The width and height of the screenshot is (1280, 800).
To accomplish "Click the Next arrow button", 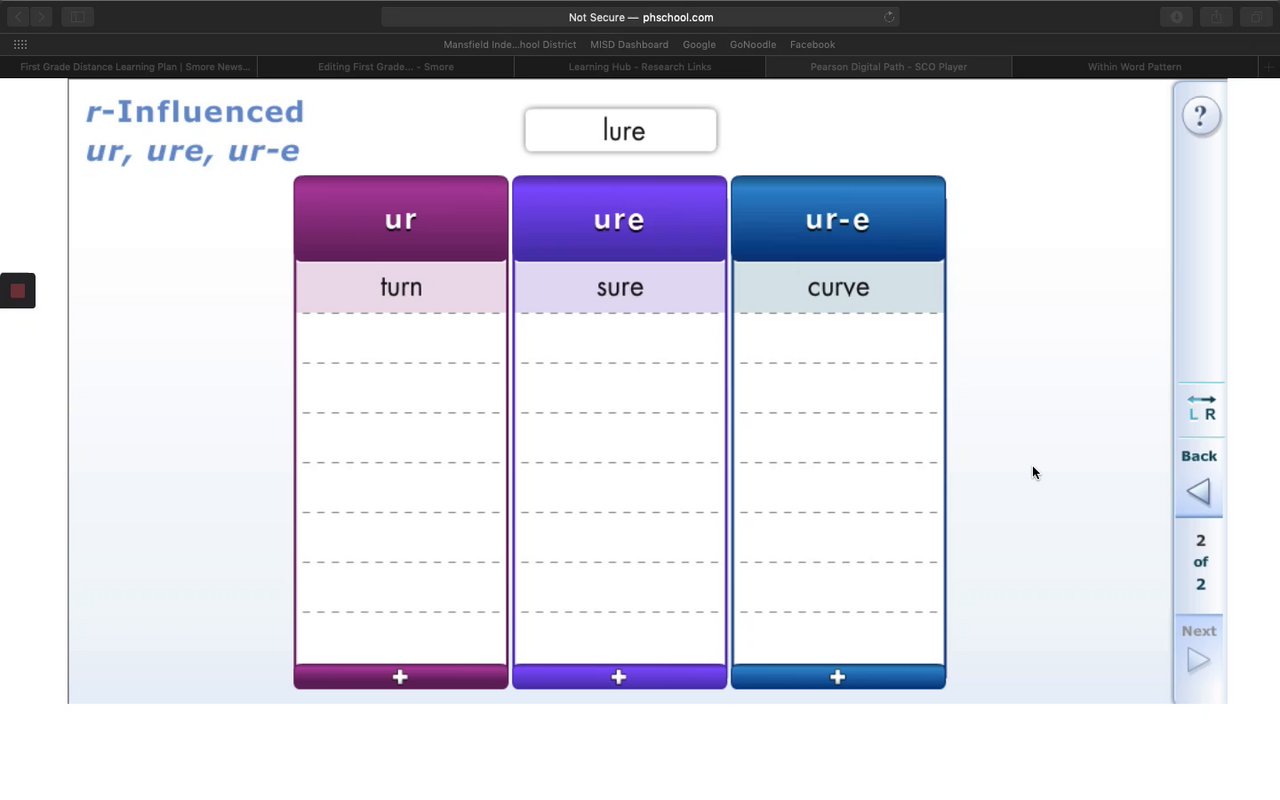I will tap(1198, 661).
